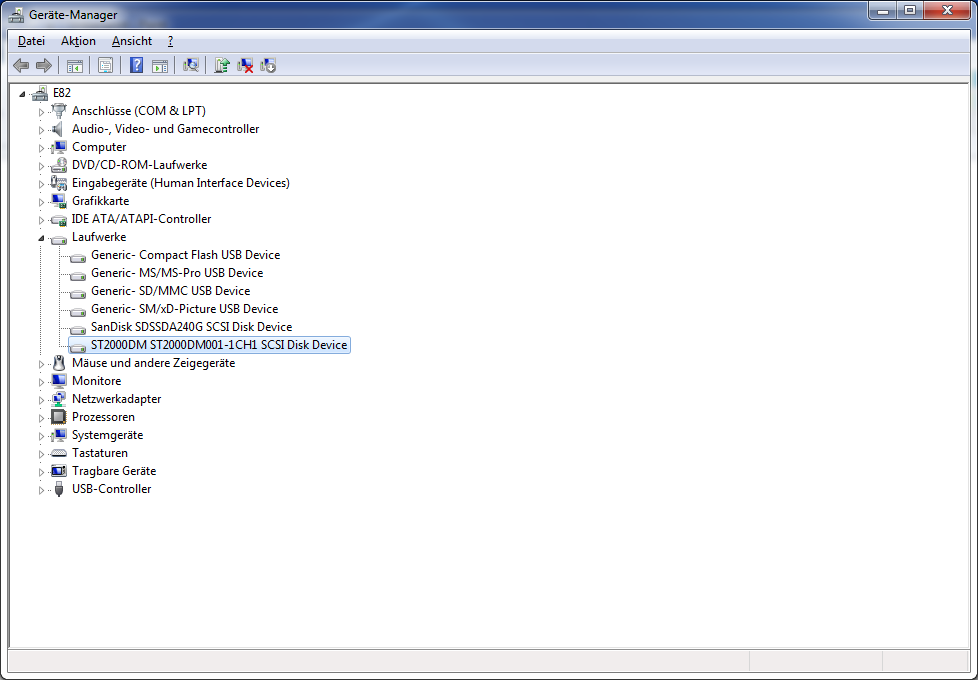Image resolution: width=978 pixels, height=680 pixels.
Task: Click the Geräte-Manager title bar icon
Action: coord(17,15)
